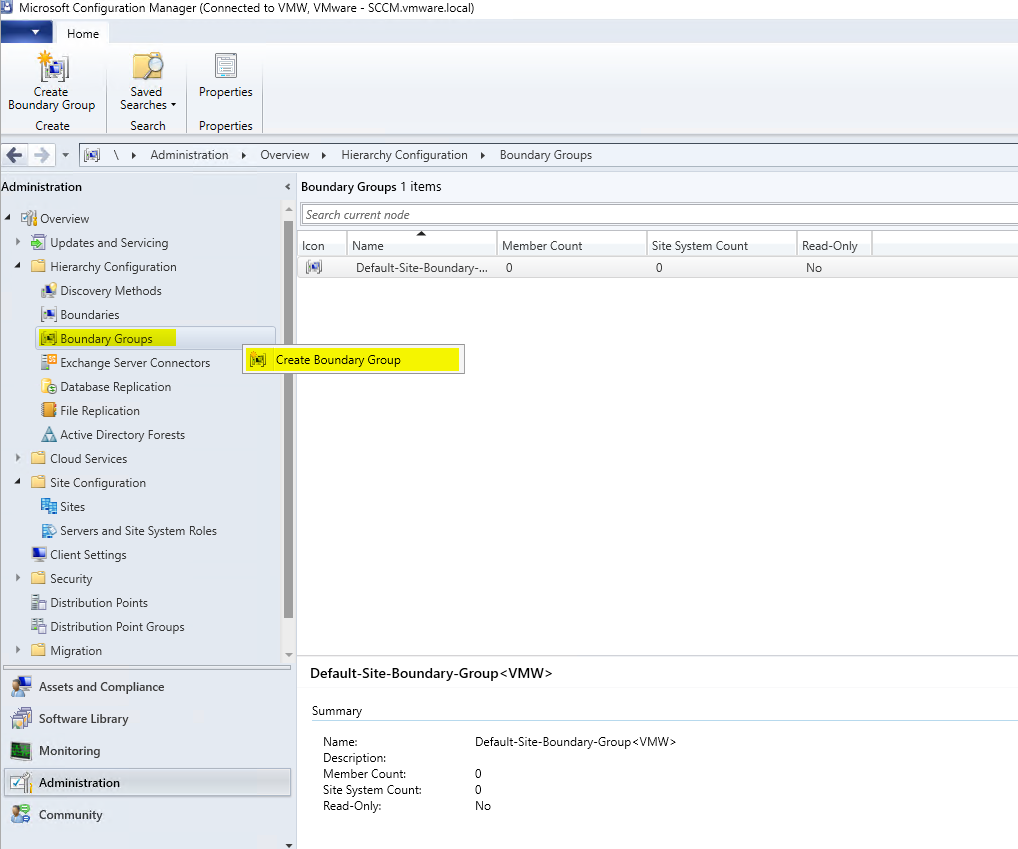1018x849 pixels.
Task: Open the Boundaries tree node
Action: point(89,315)
